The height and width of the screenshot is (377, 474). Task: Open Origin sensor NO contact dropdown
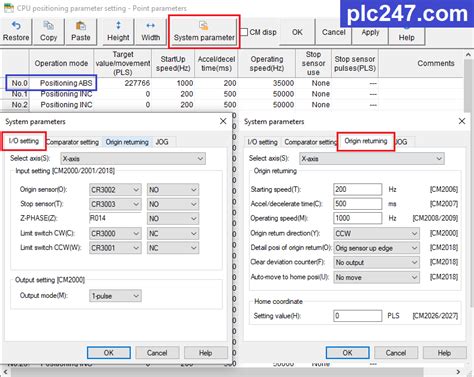[173, 190]
